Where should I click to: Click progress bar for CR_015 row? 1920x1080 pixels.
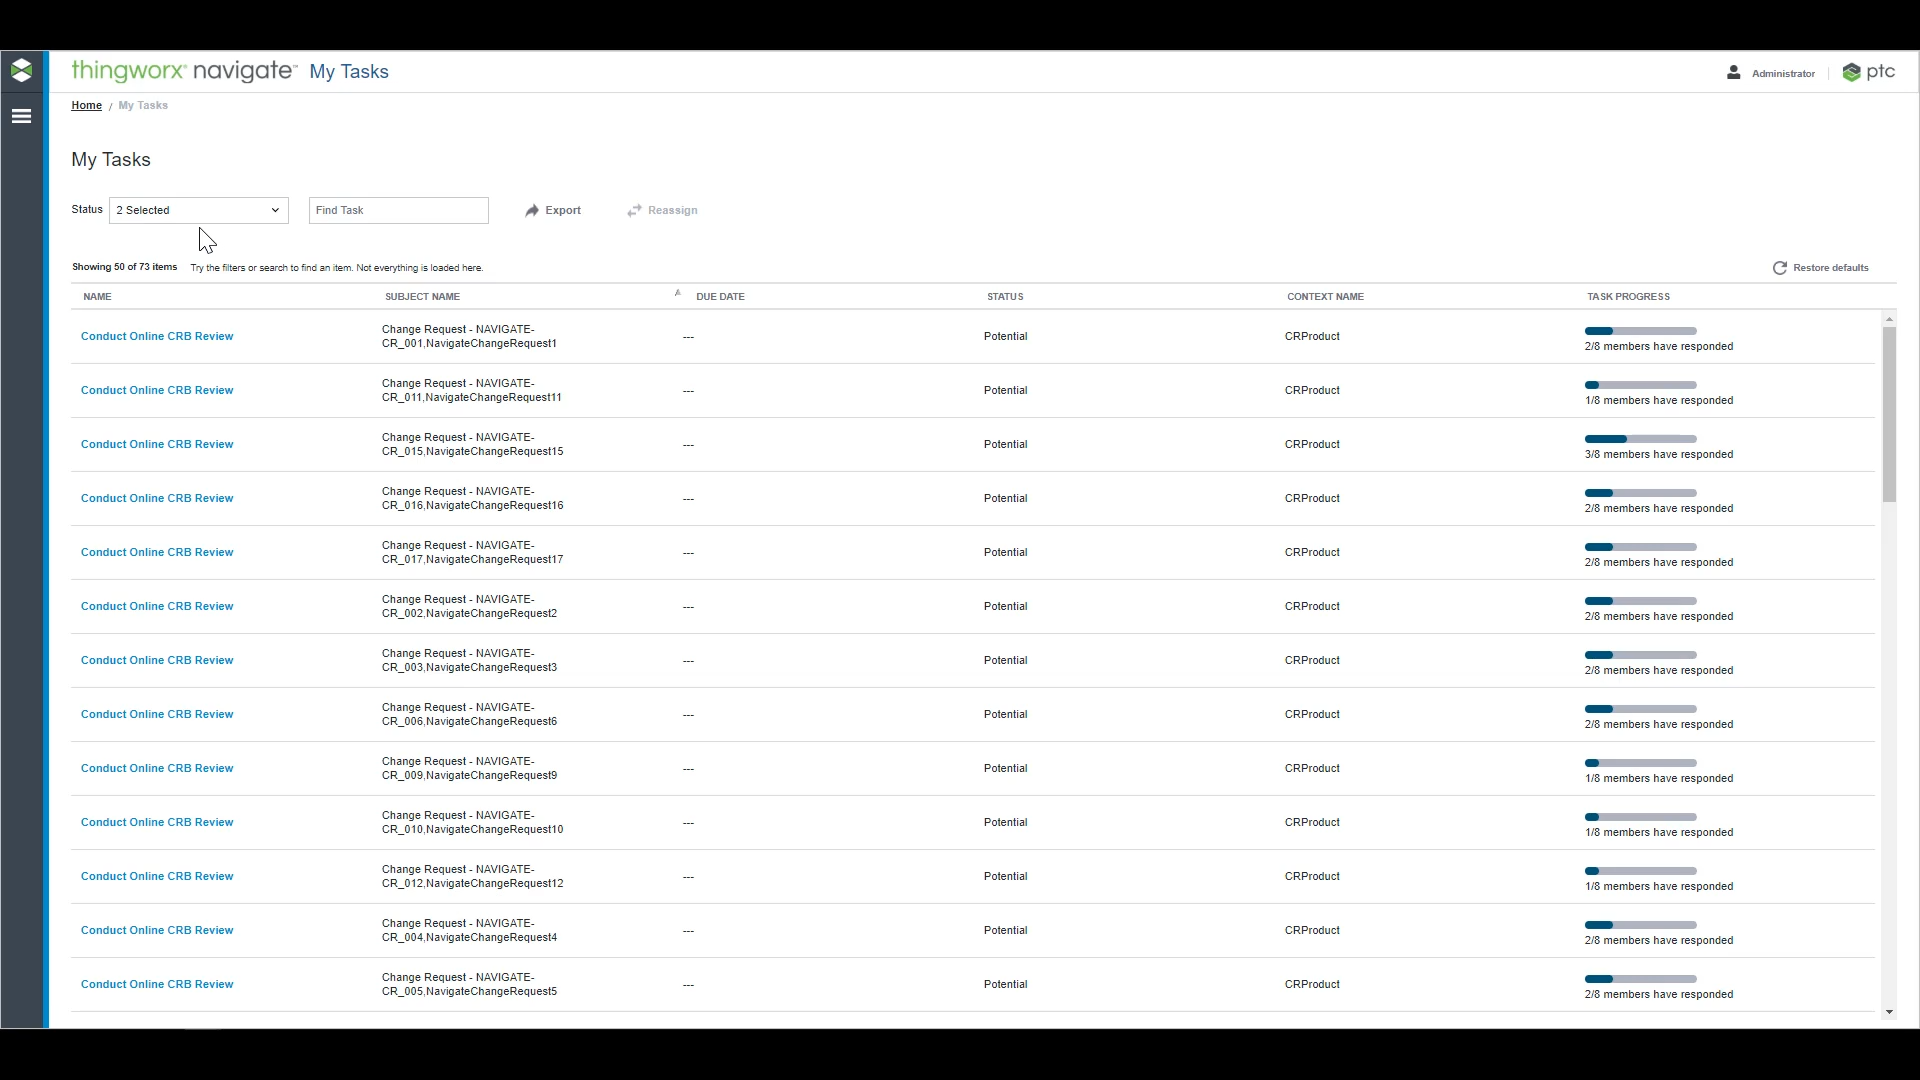(x=1641, y=439)
